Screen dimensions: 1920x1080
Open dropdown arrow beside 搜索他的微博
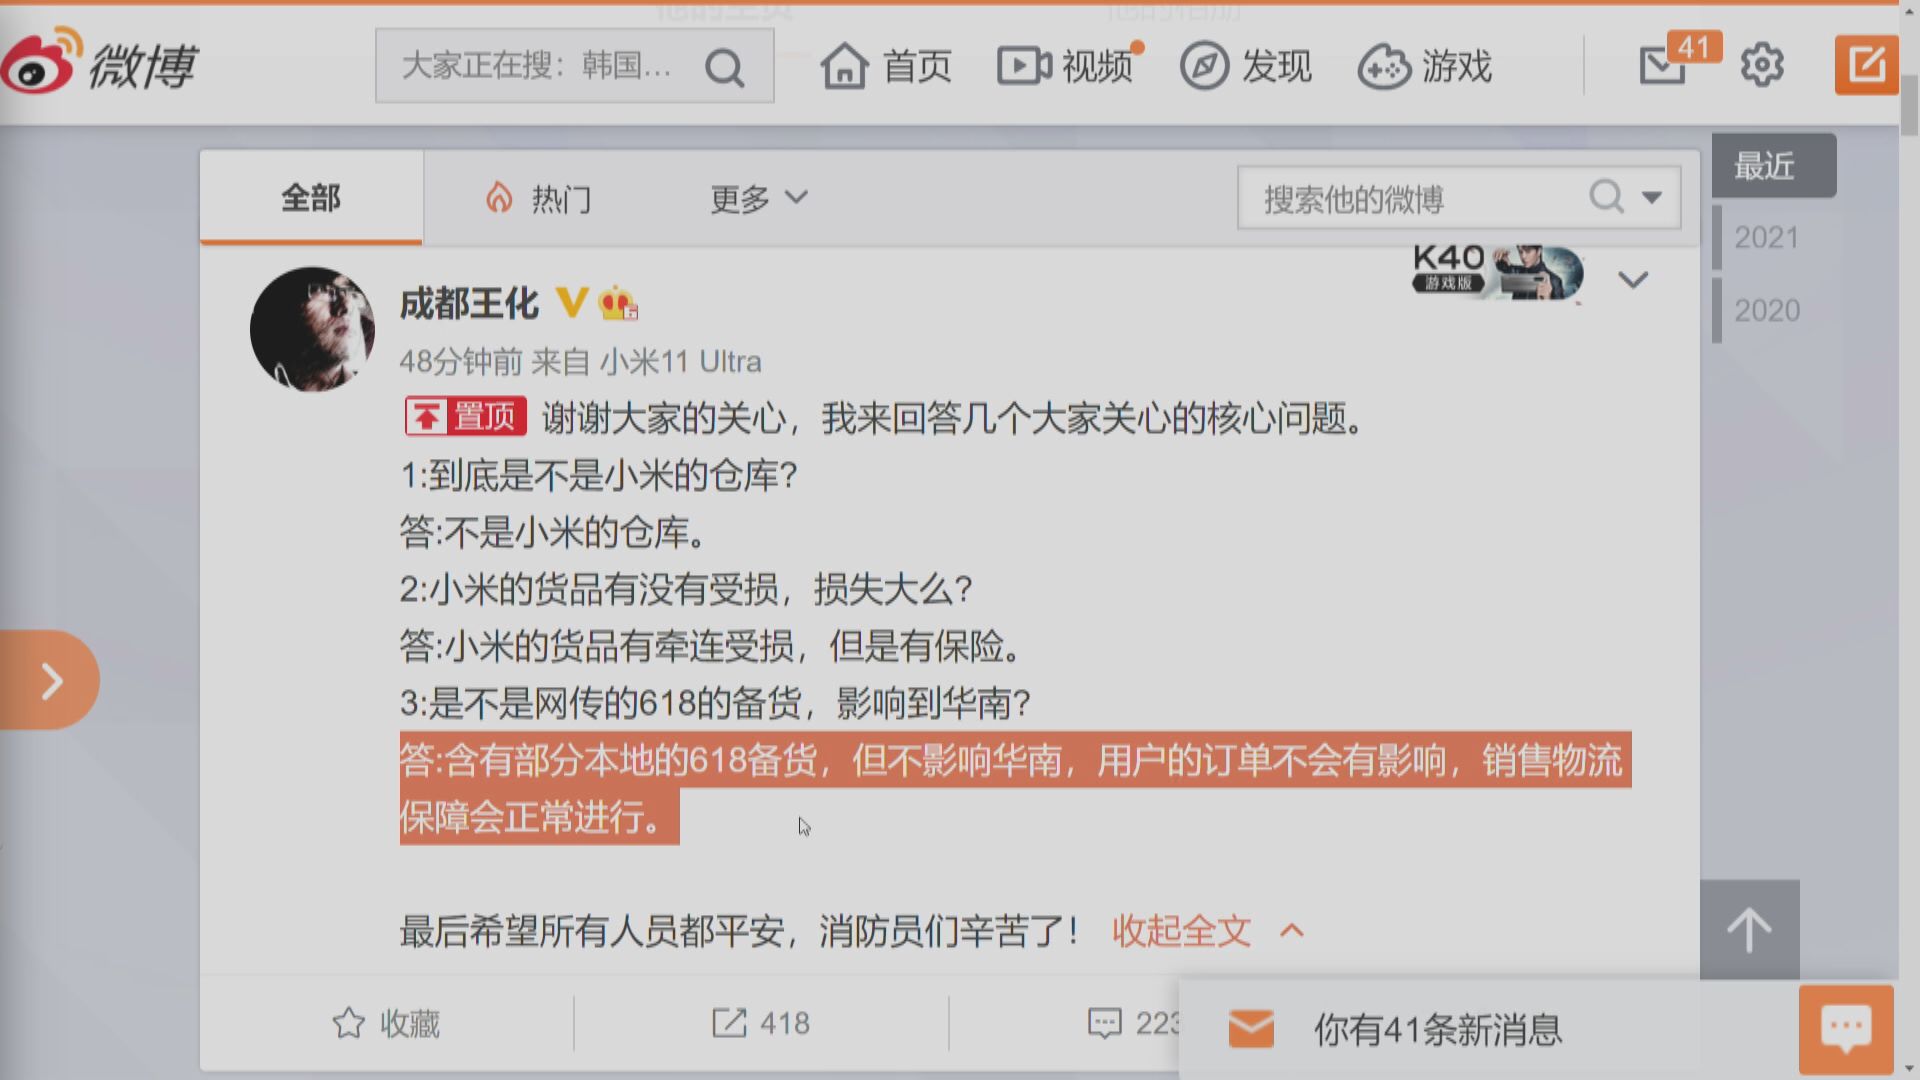click(1652, 197)
